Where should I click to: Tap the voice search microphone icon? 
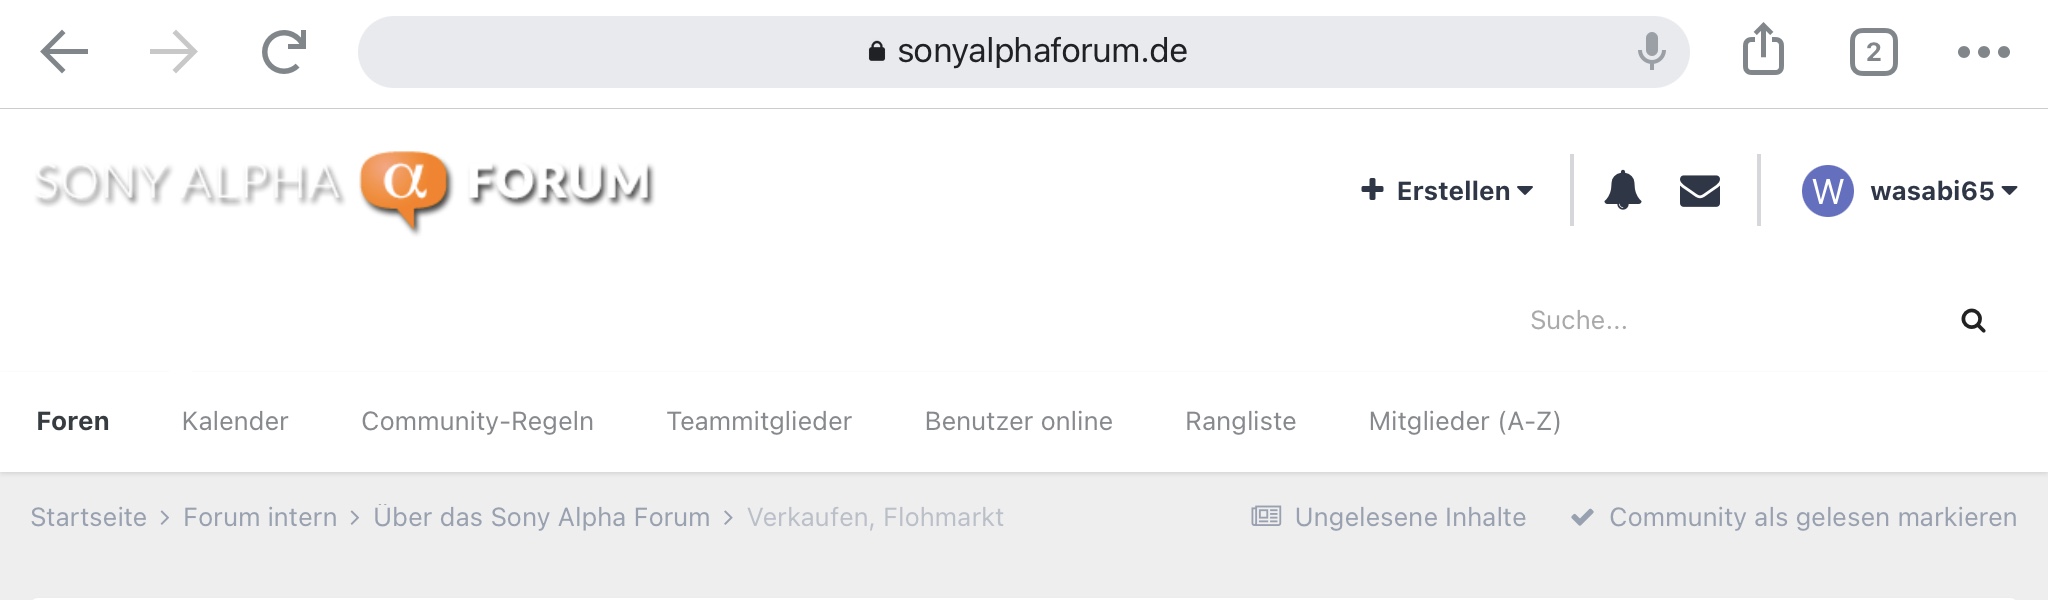coord(1651,51)
